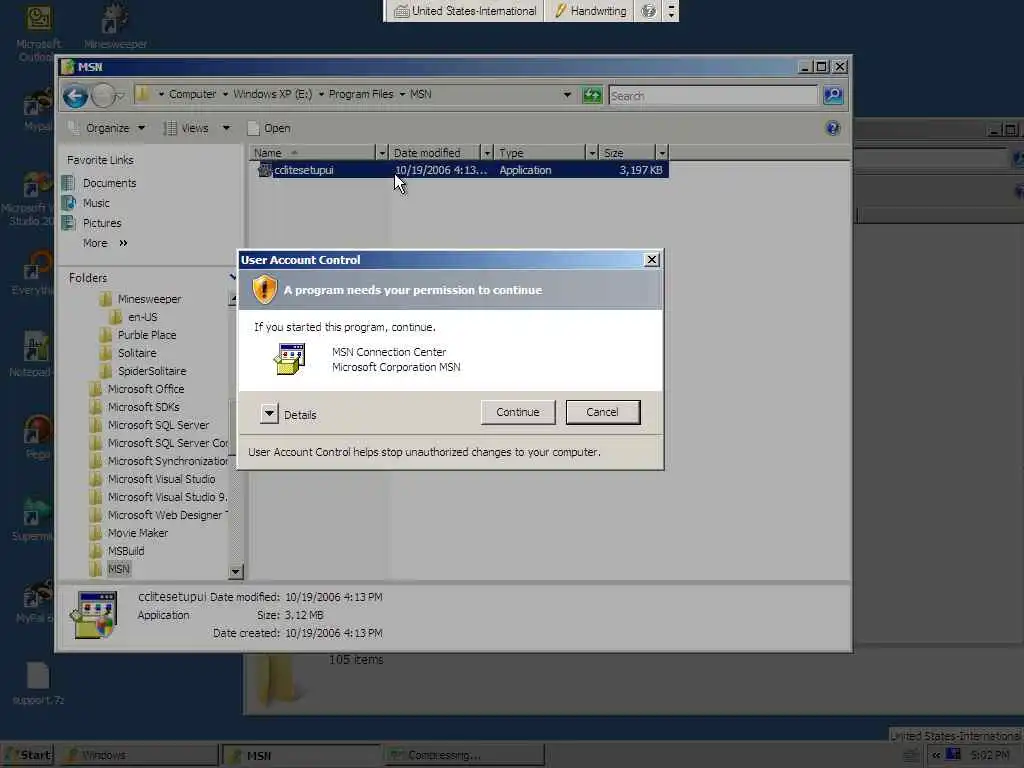Sort by Date modified column header

click(x=434, y=153)
